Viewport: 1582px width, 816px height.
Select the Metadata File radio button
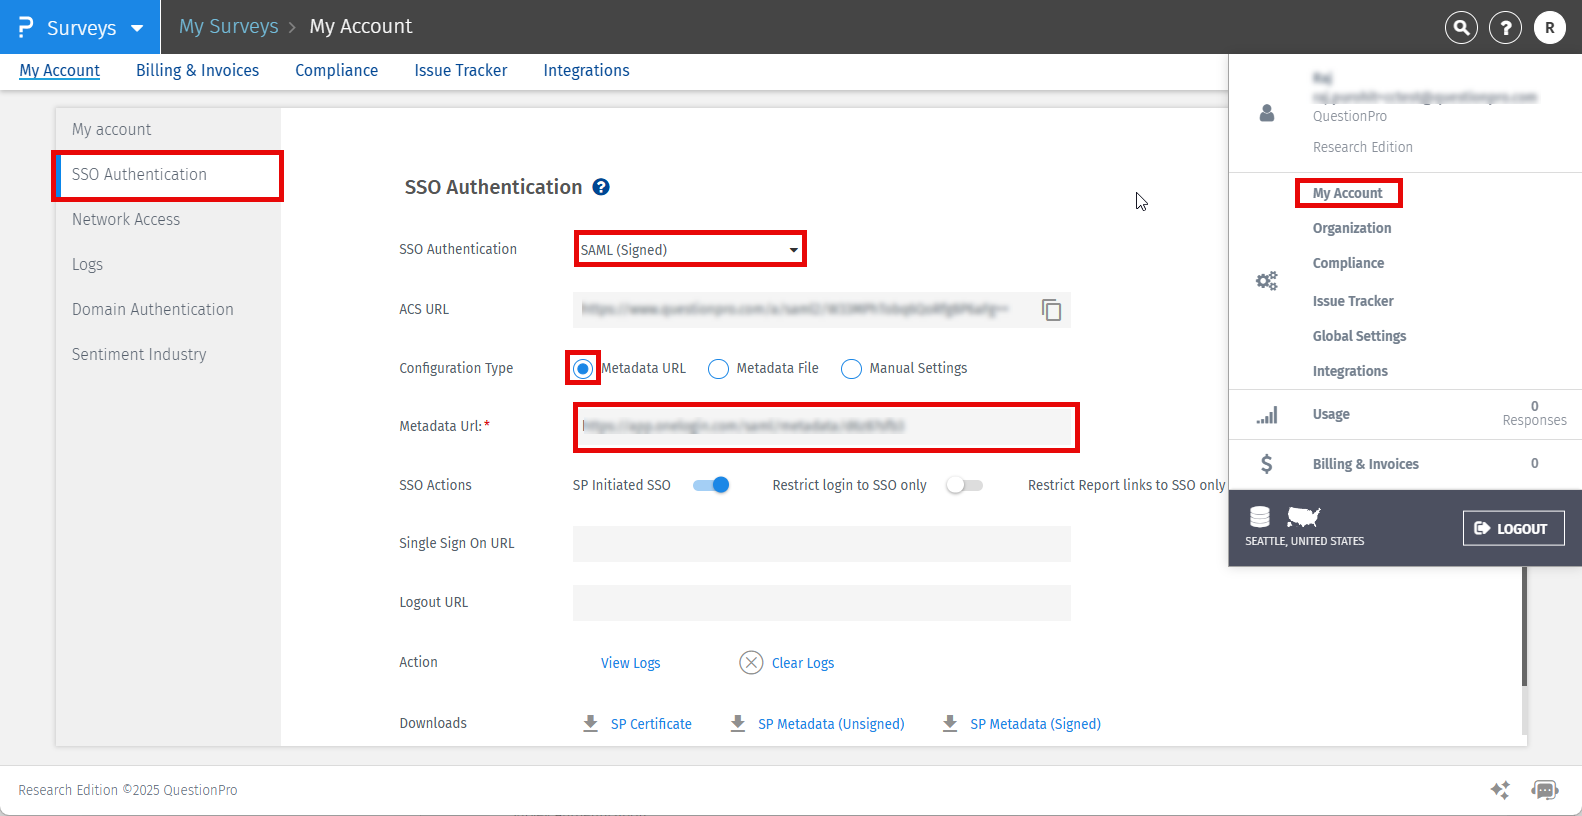[x=718, y=369]
